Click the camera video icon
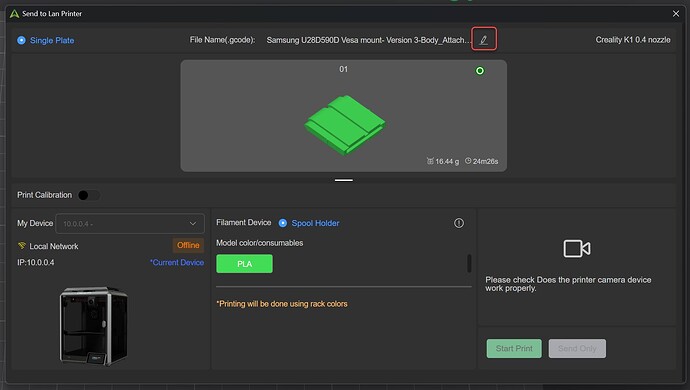 pyautogui.click(x=577, y=249)
